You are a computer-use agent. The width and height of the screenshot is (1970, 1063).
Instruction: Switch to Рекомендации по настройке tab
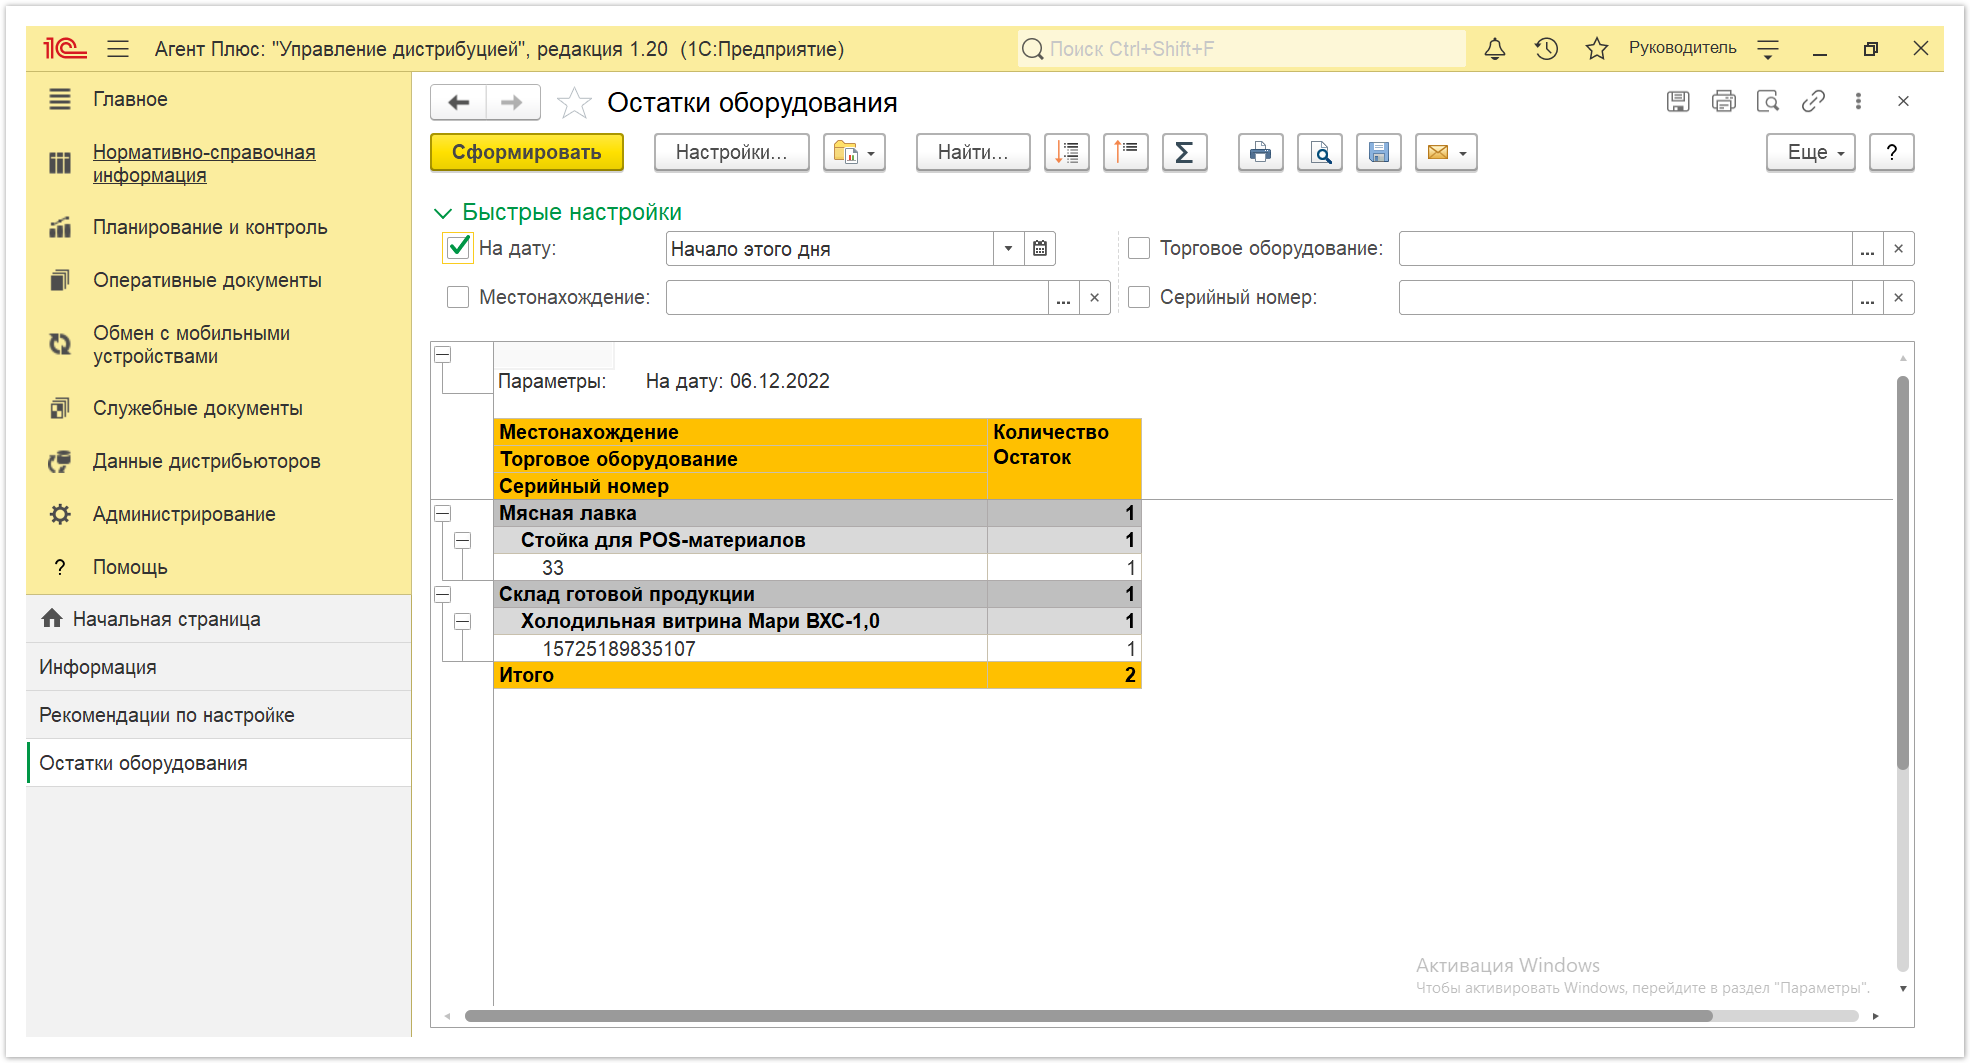click(218, 715)
